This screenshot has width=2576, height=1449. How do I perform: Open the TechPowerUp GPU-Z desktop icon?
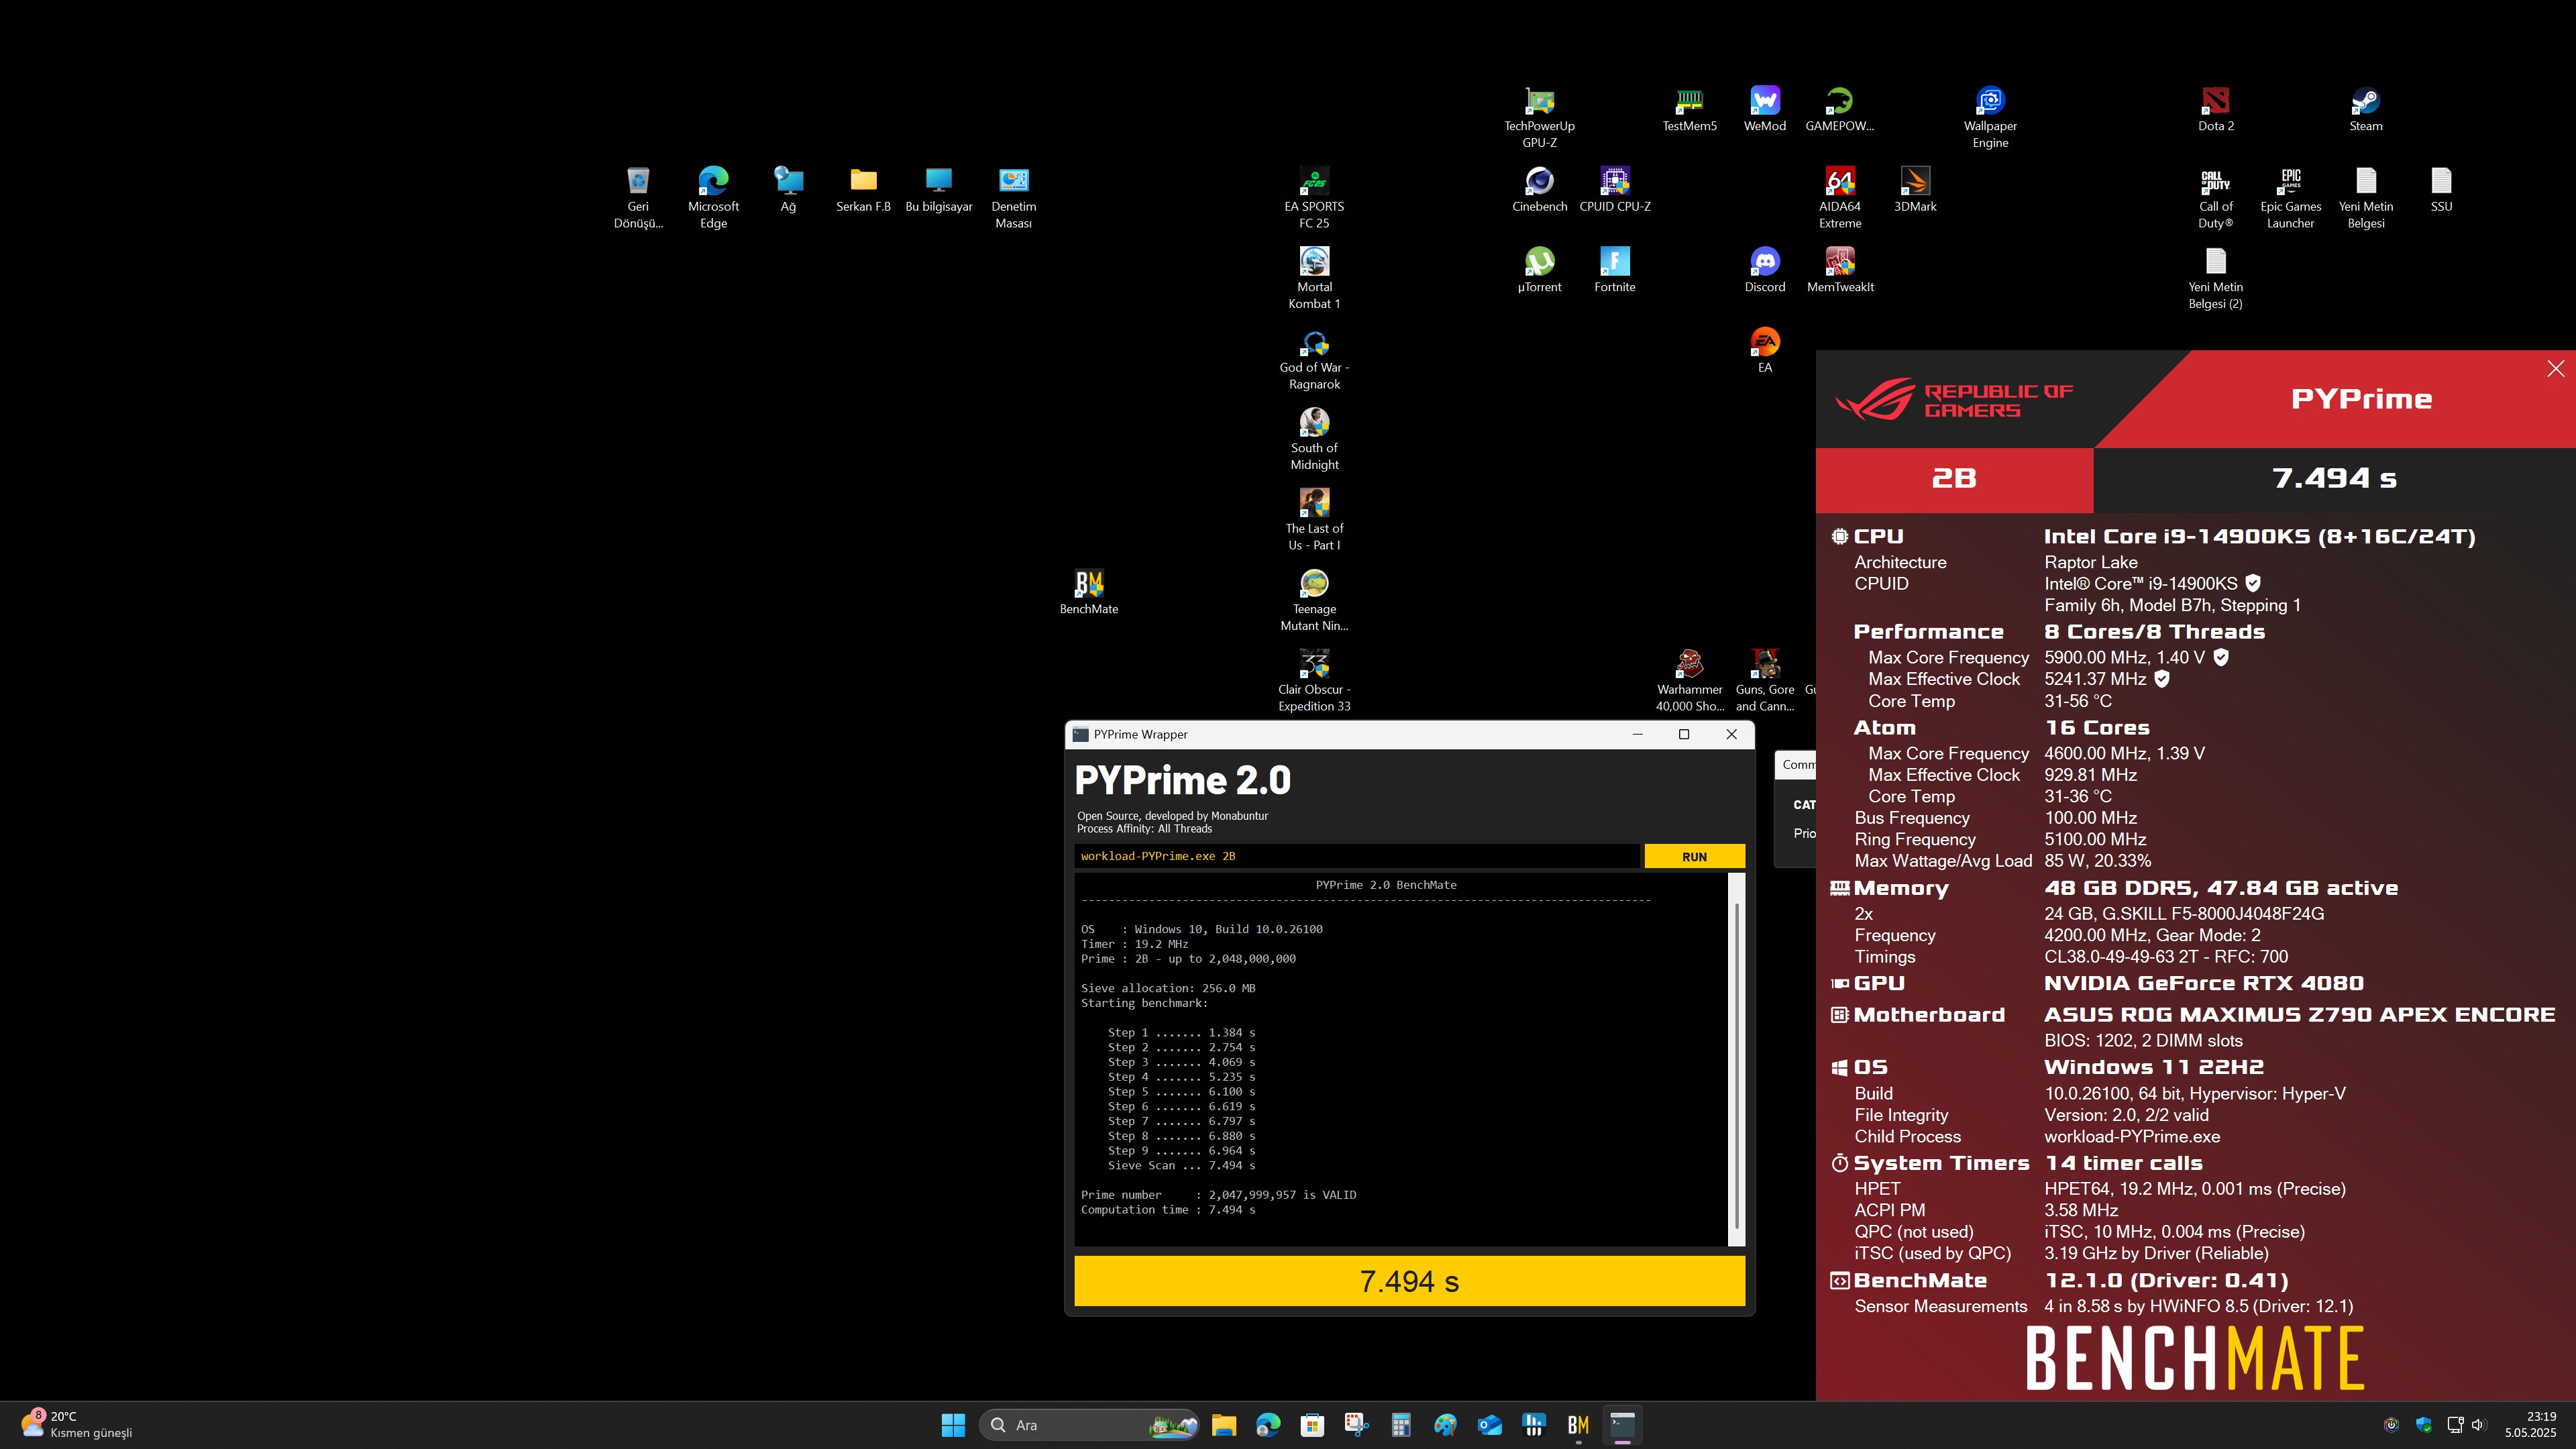click(x=1539, y=117)
